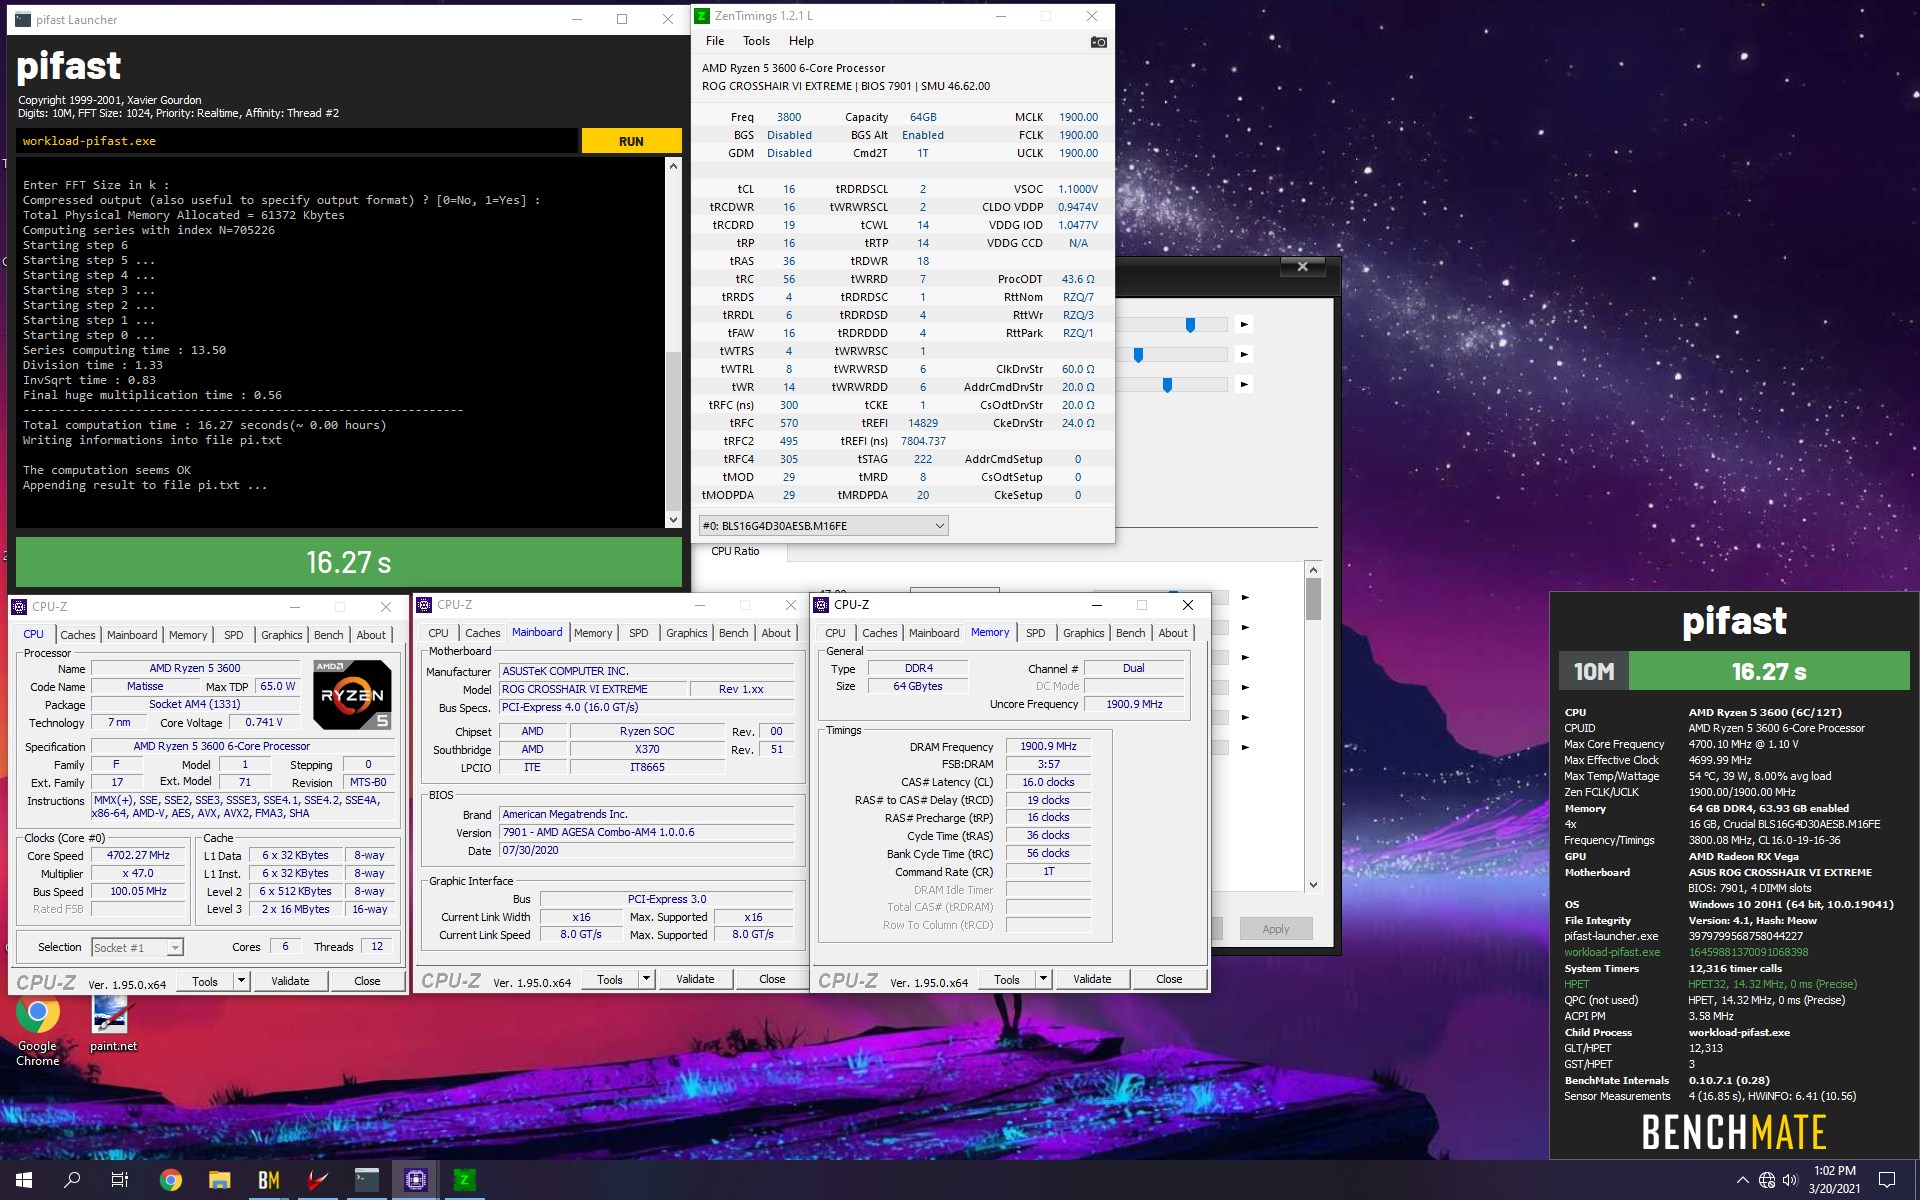Image resolution: width=1920 pixels, height=1200 pixels.
Task: Switch to BenchMate taskbar icon
Action: pos(268,1180)
